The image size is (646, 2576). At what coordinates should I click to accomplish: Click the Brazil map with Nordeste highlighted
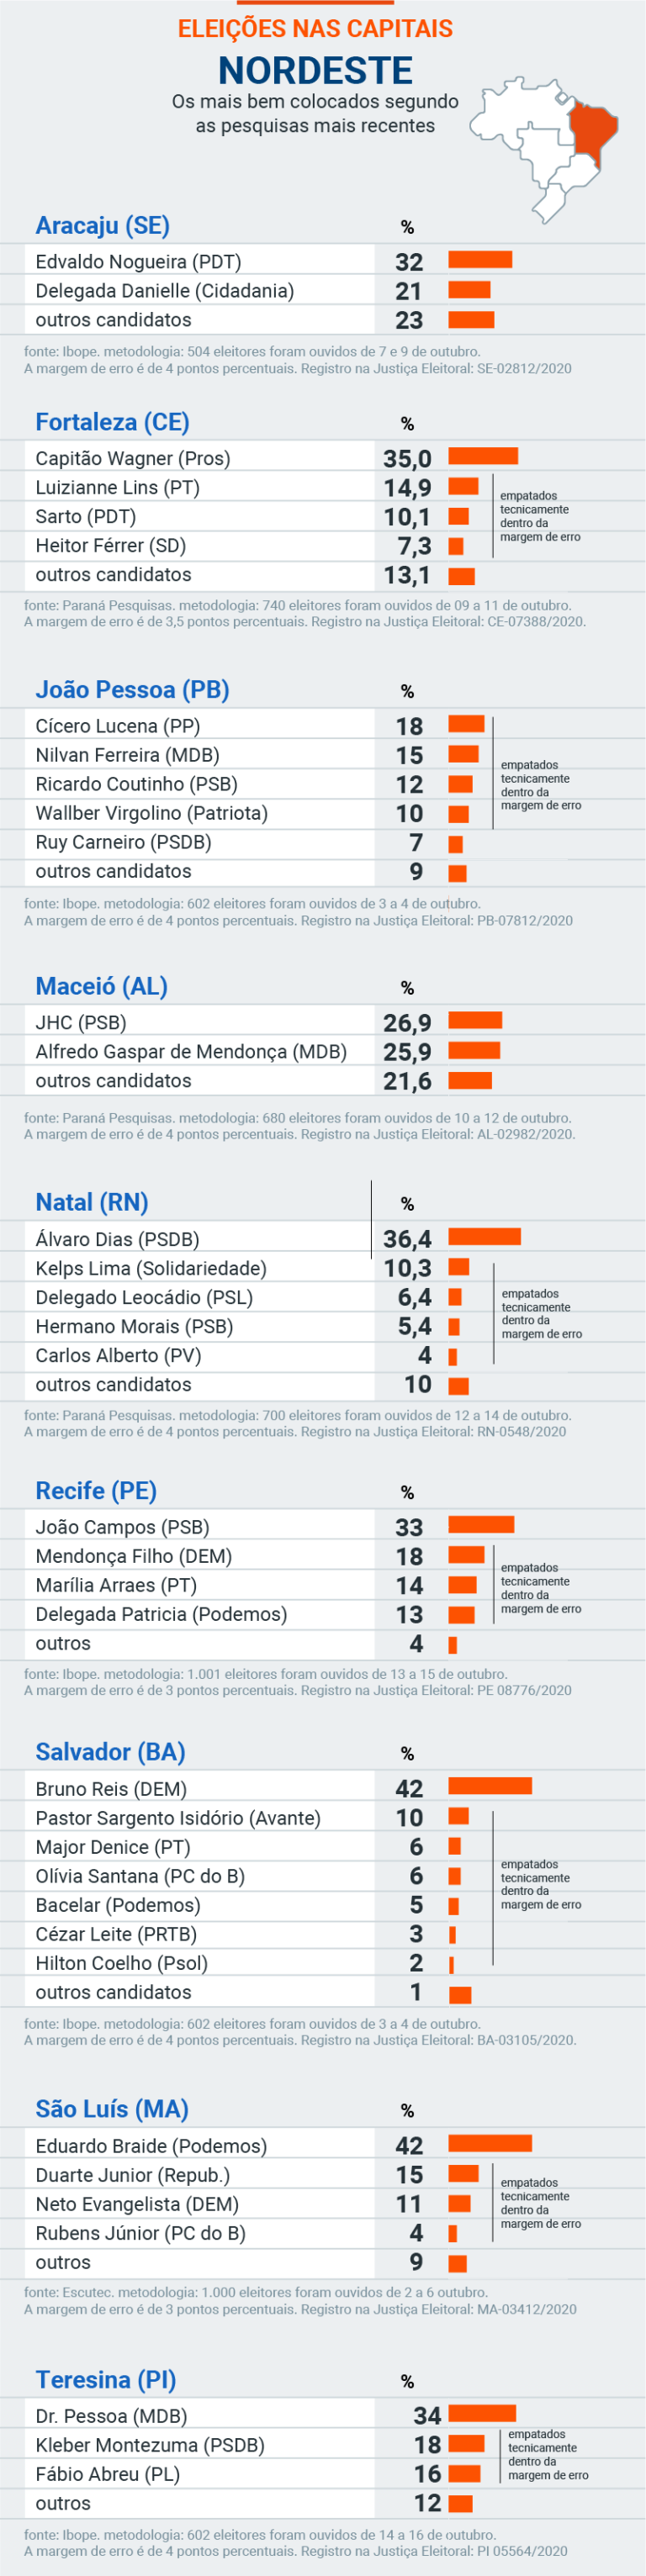pos(544,148)
